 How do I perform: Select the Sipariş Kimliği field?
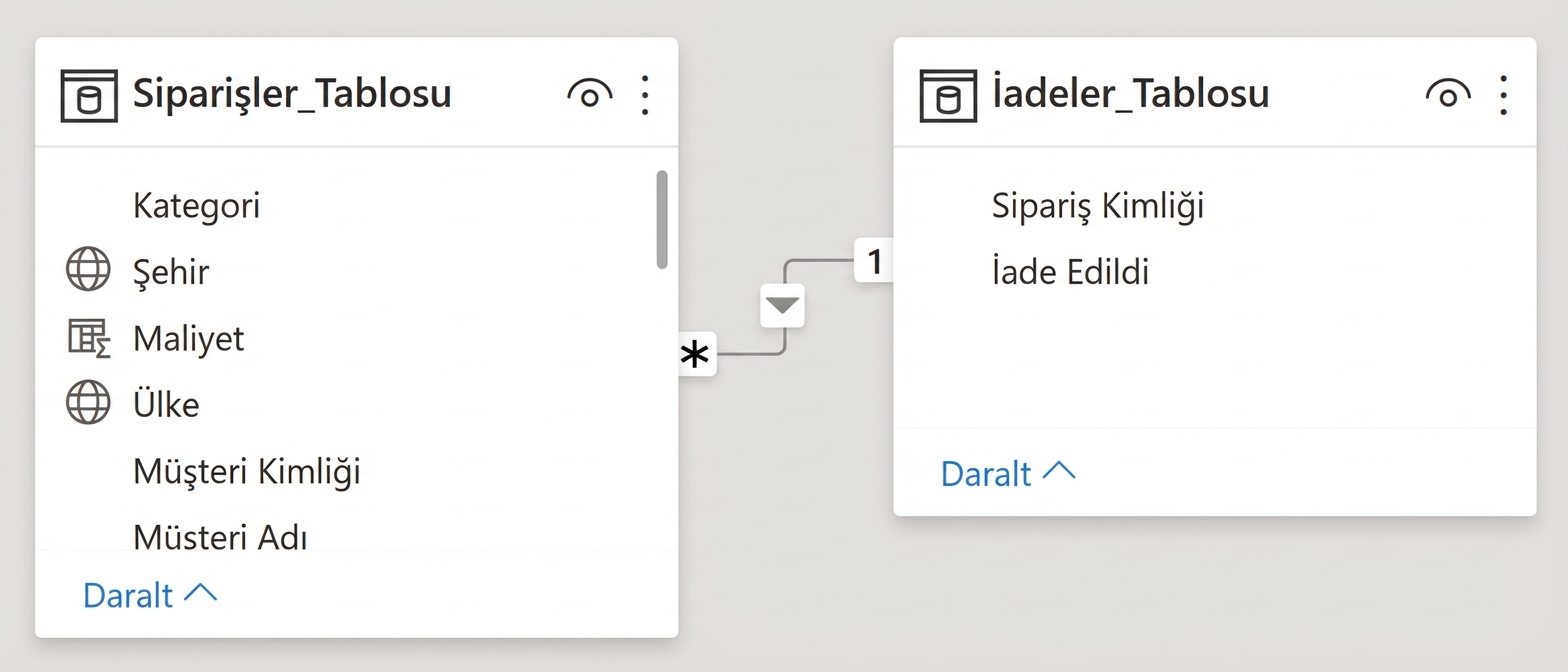coord(1097,205)
